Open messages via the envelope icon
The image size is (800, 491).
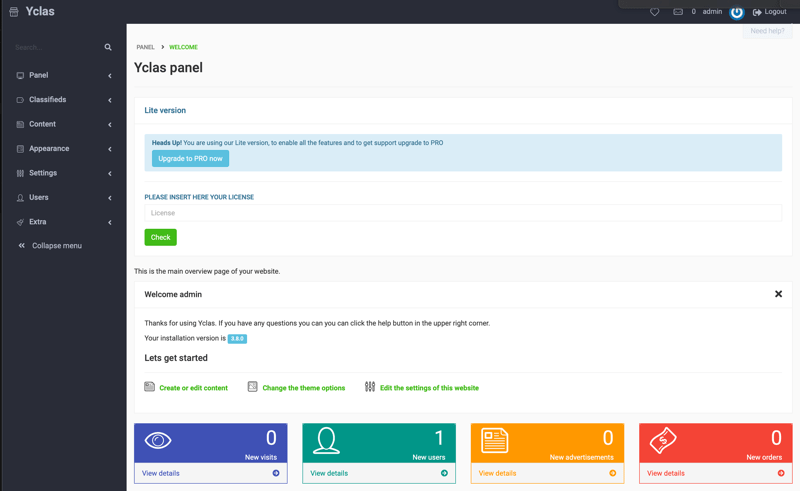click(678, 12)
